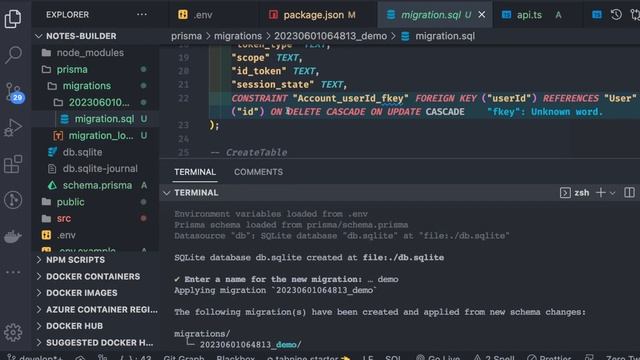Viewport: 640px width, 360px height.
Task: Click the -- CreateTable comment line
Action: [x=249, y=152]
